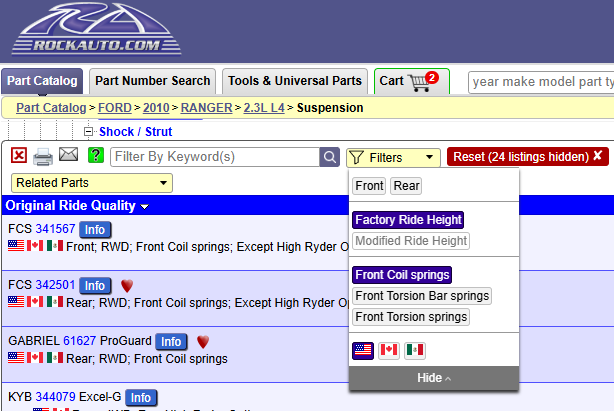Toggle the US flag market filter
614x411 pixels.
point(363,350)
